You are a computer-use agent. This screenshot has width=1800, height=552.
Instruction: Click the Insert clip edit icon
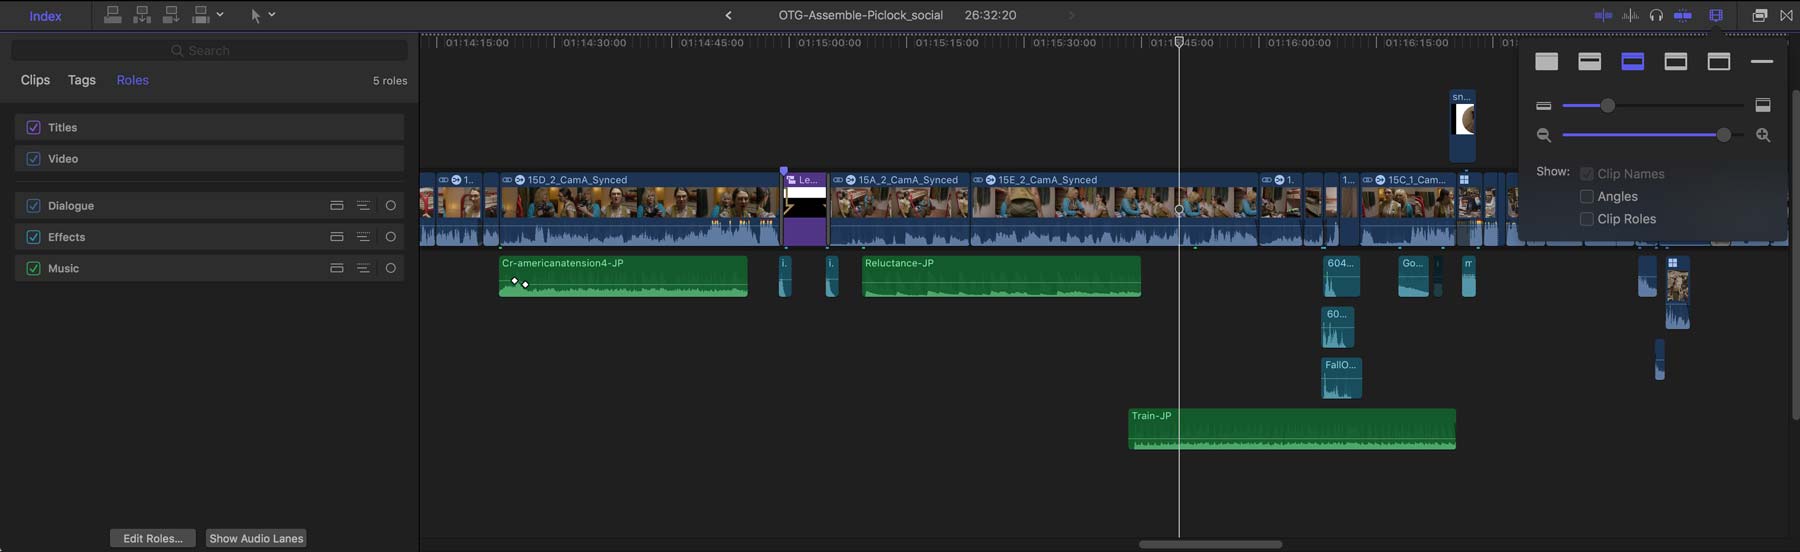click(x=142, y=15)
